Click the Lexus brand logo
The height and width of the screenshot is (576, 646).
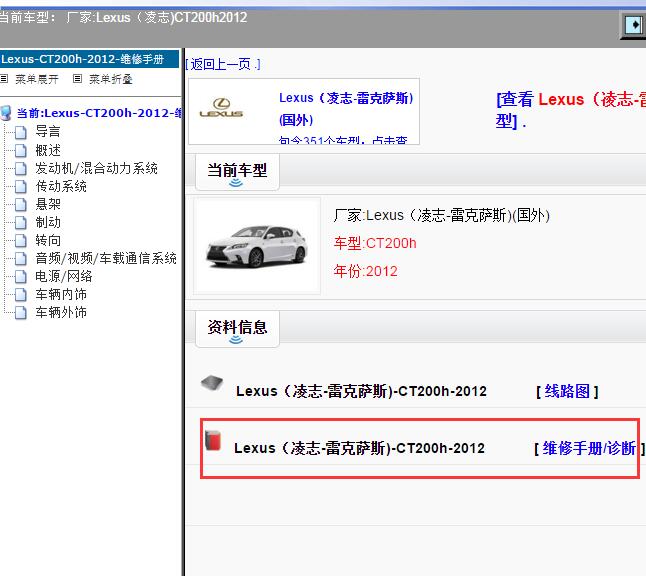pos(221,108)
